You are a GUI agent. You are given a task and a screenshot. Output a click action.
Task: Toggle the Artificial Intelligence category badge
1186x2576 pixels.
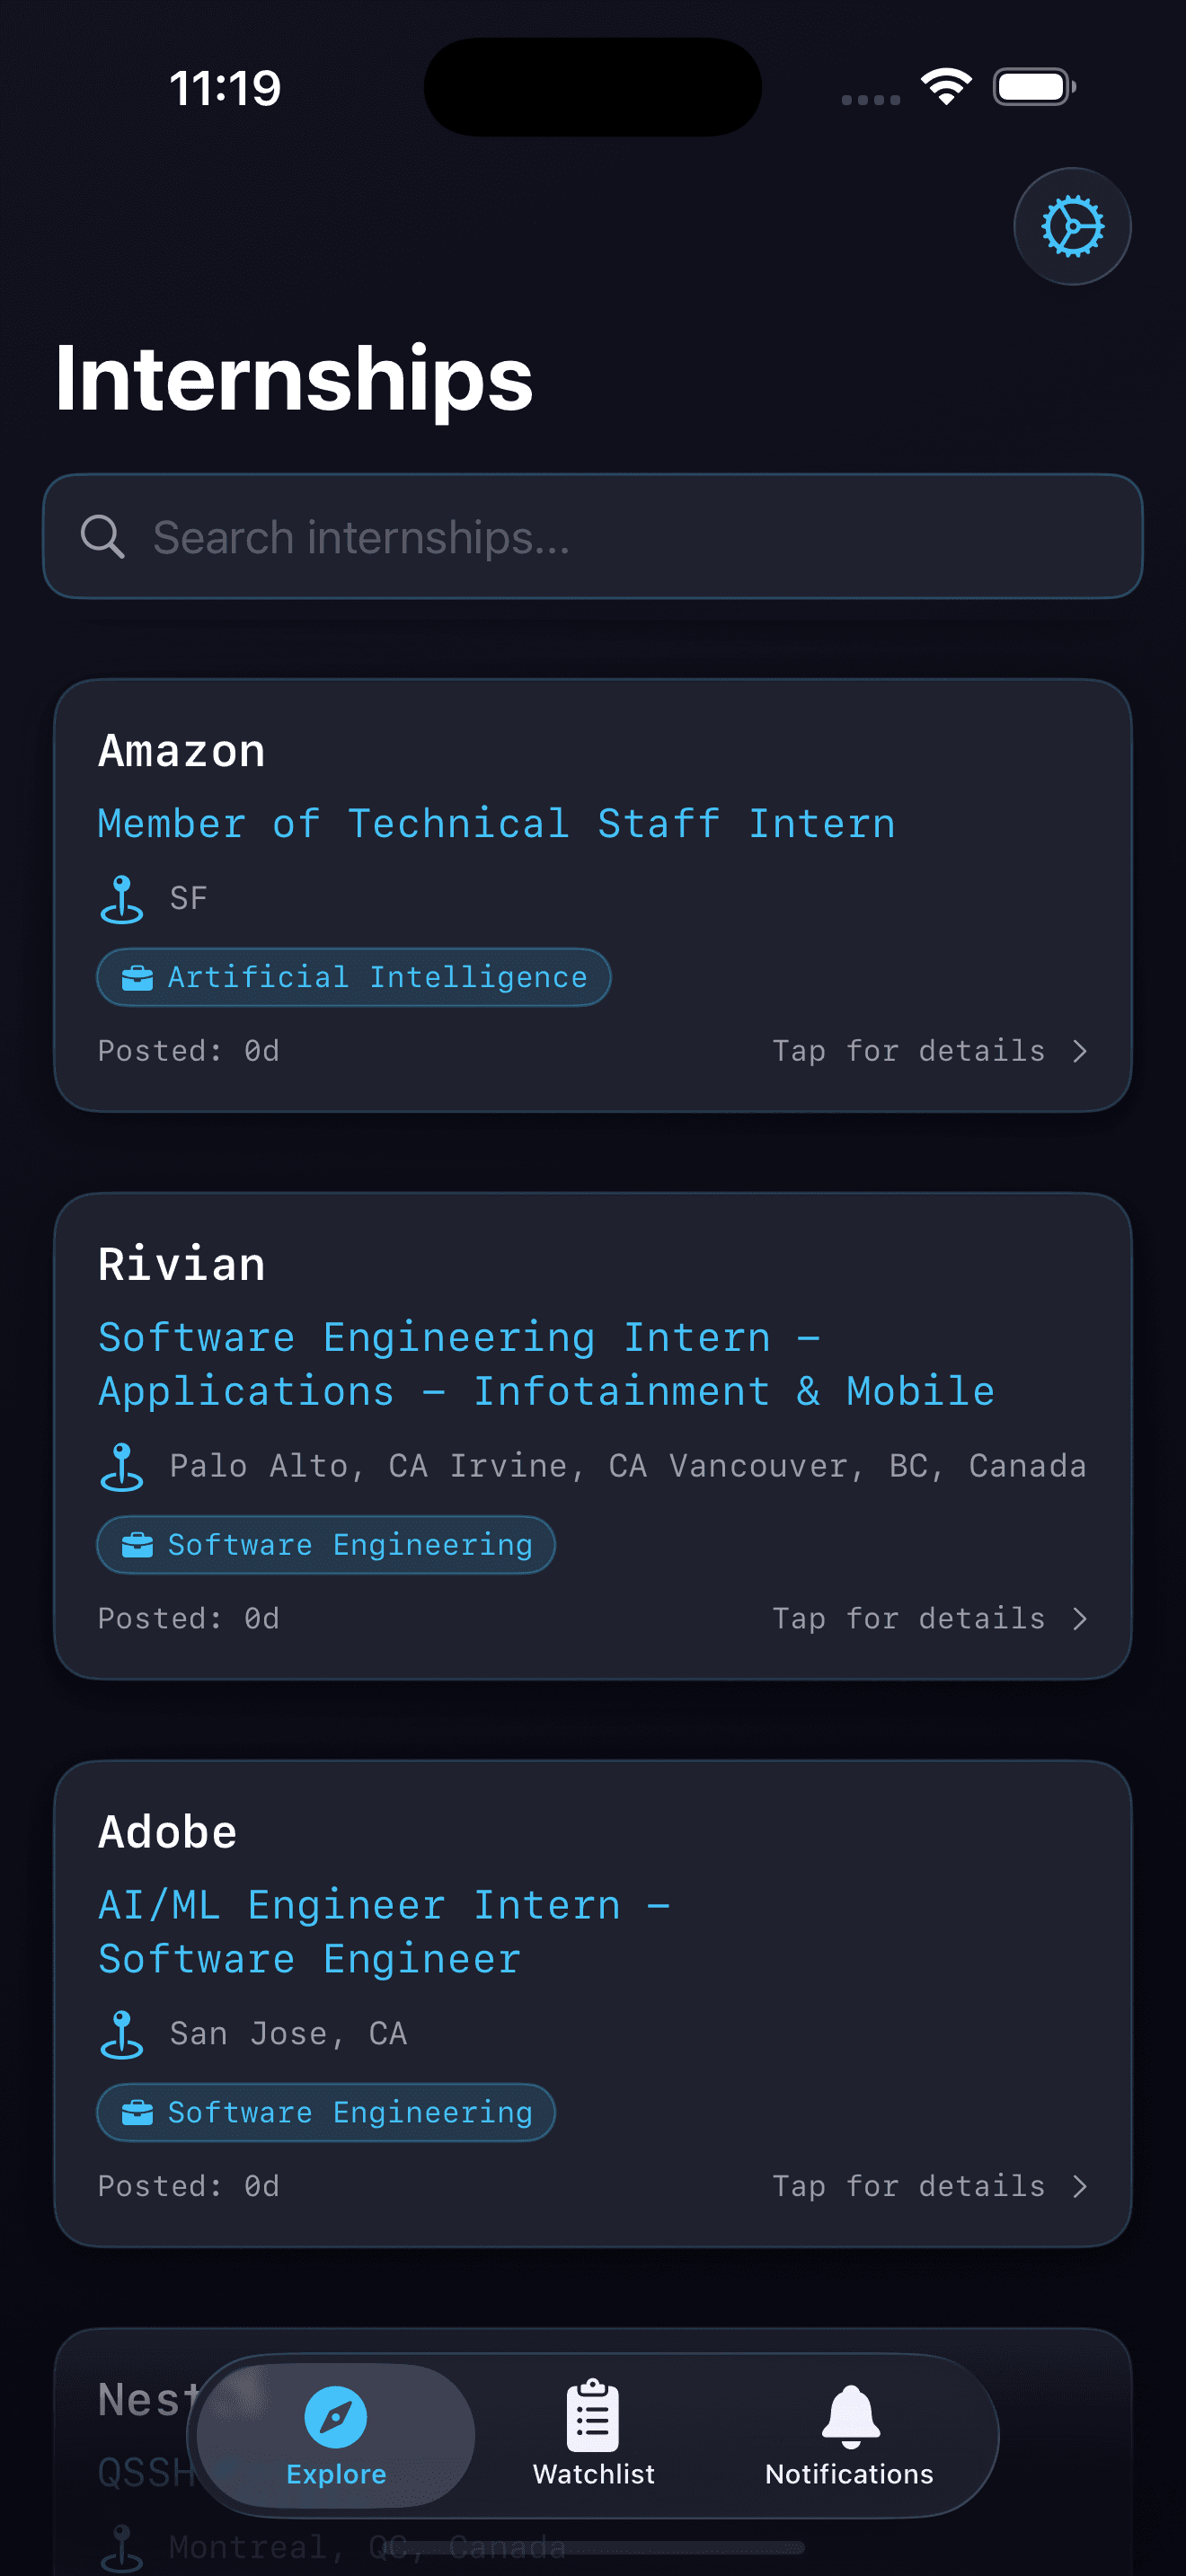point(352,976)
